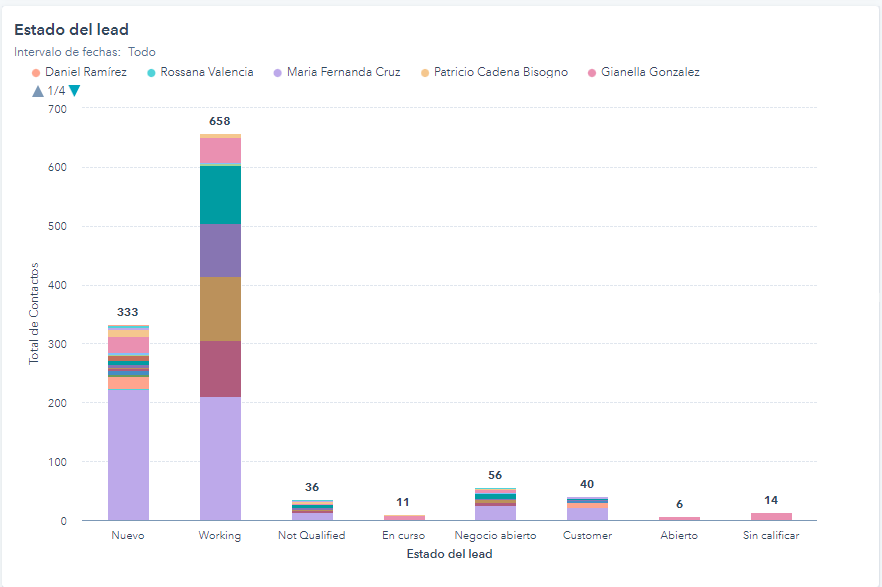Select maroon segment in Working bar
This screenshot has width=882, height=587.
(x=220, y=369)
